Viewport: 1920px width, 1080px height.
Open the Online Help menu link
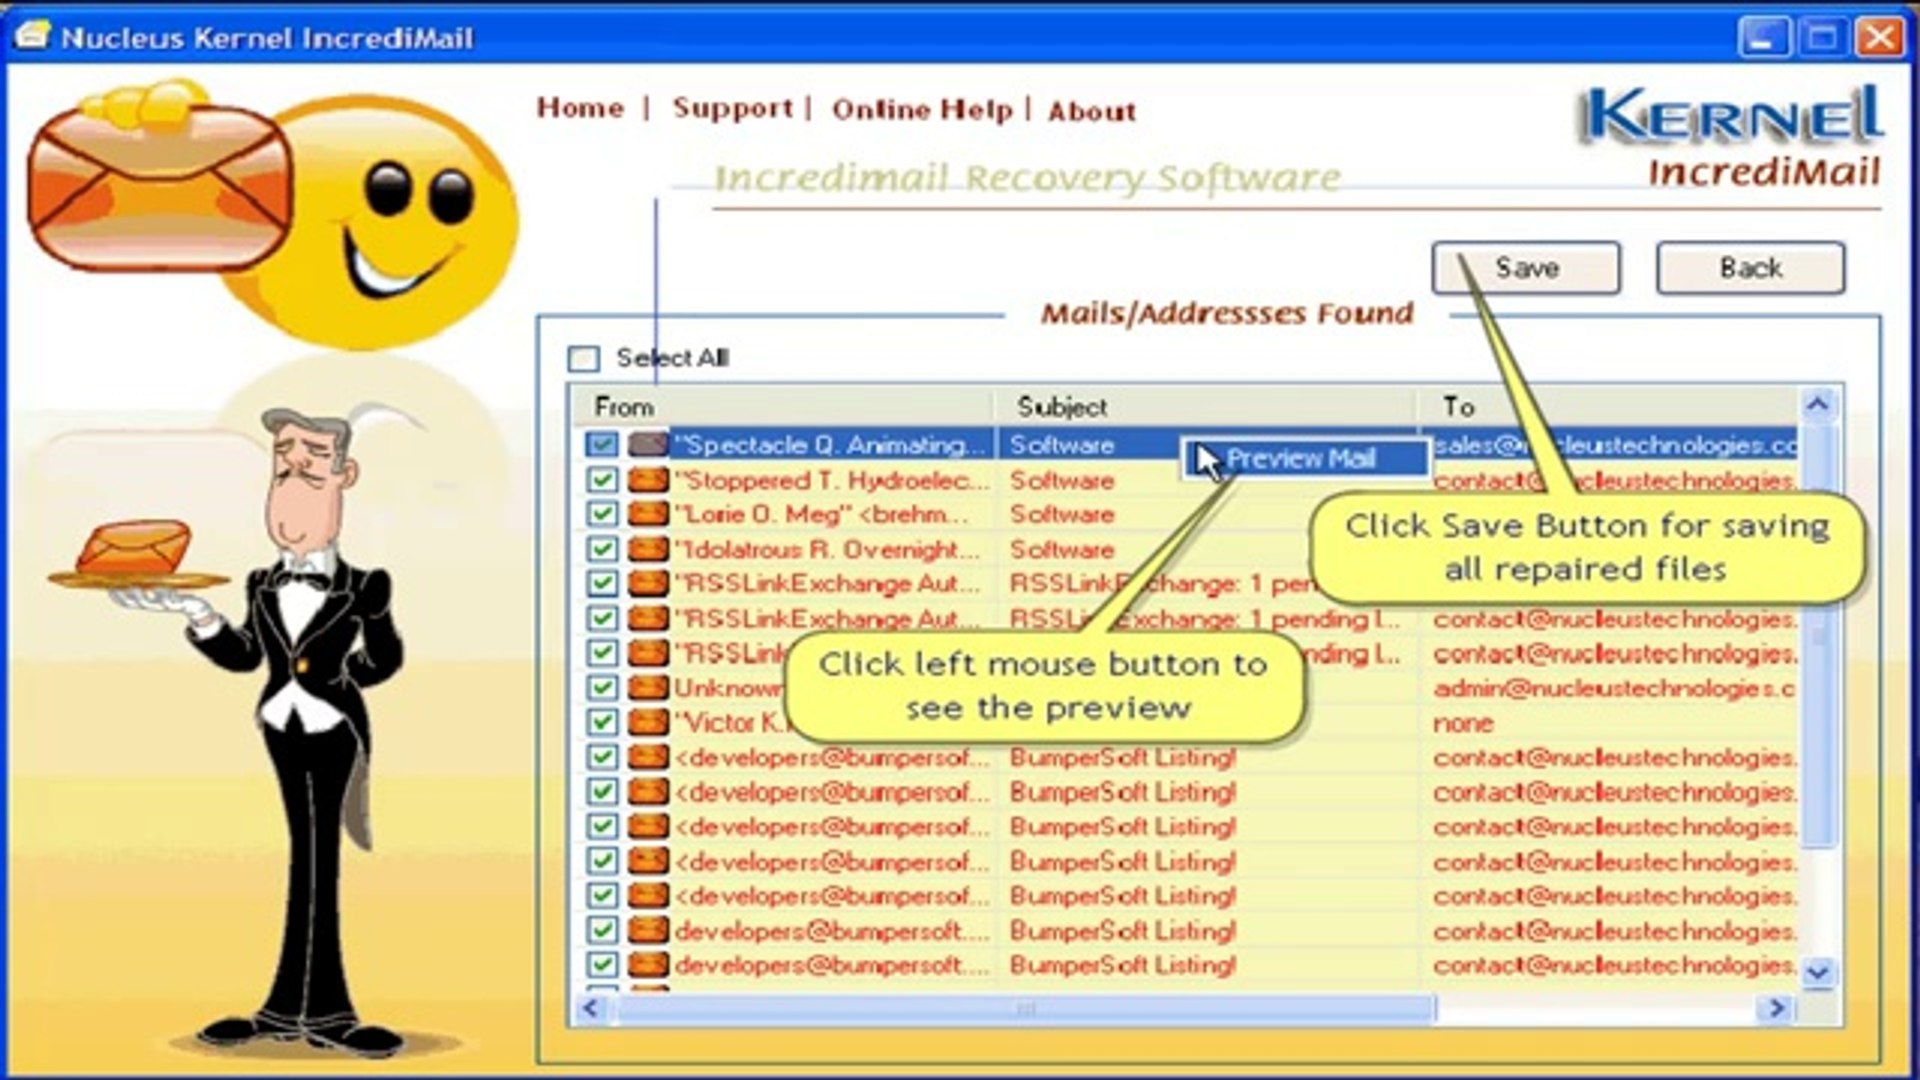point(922,110)
